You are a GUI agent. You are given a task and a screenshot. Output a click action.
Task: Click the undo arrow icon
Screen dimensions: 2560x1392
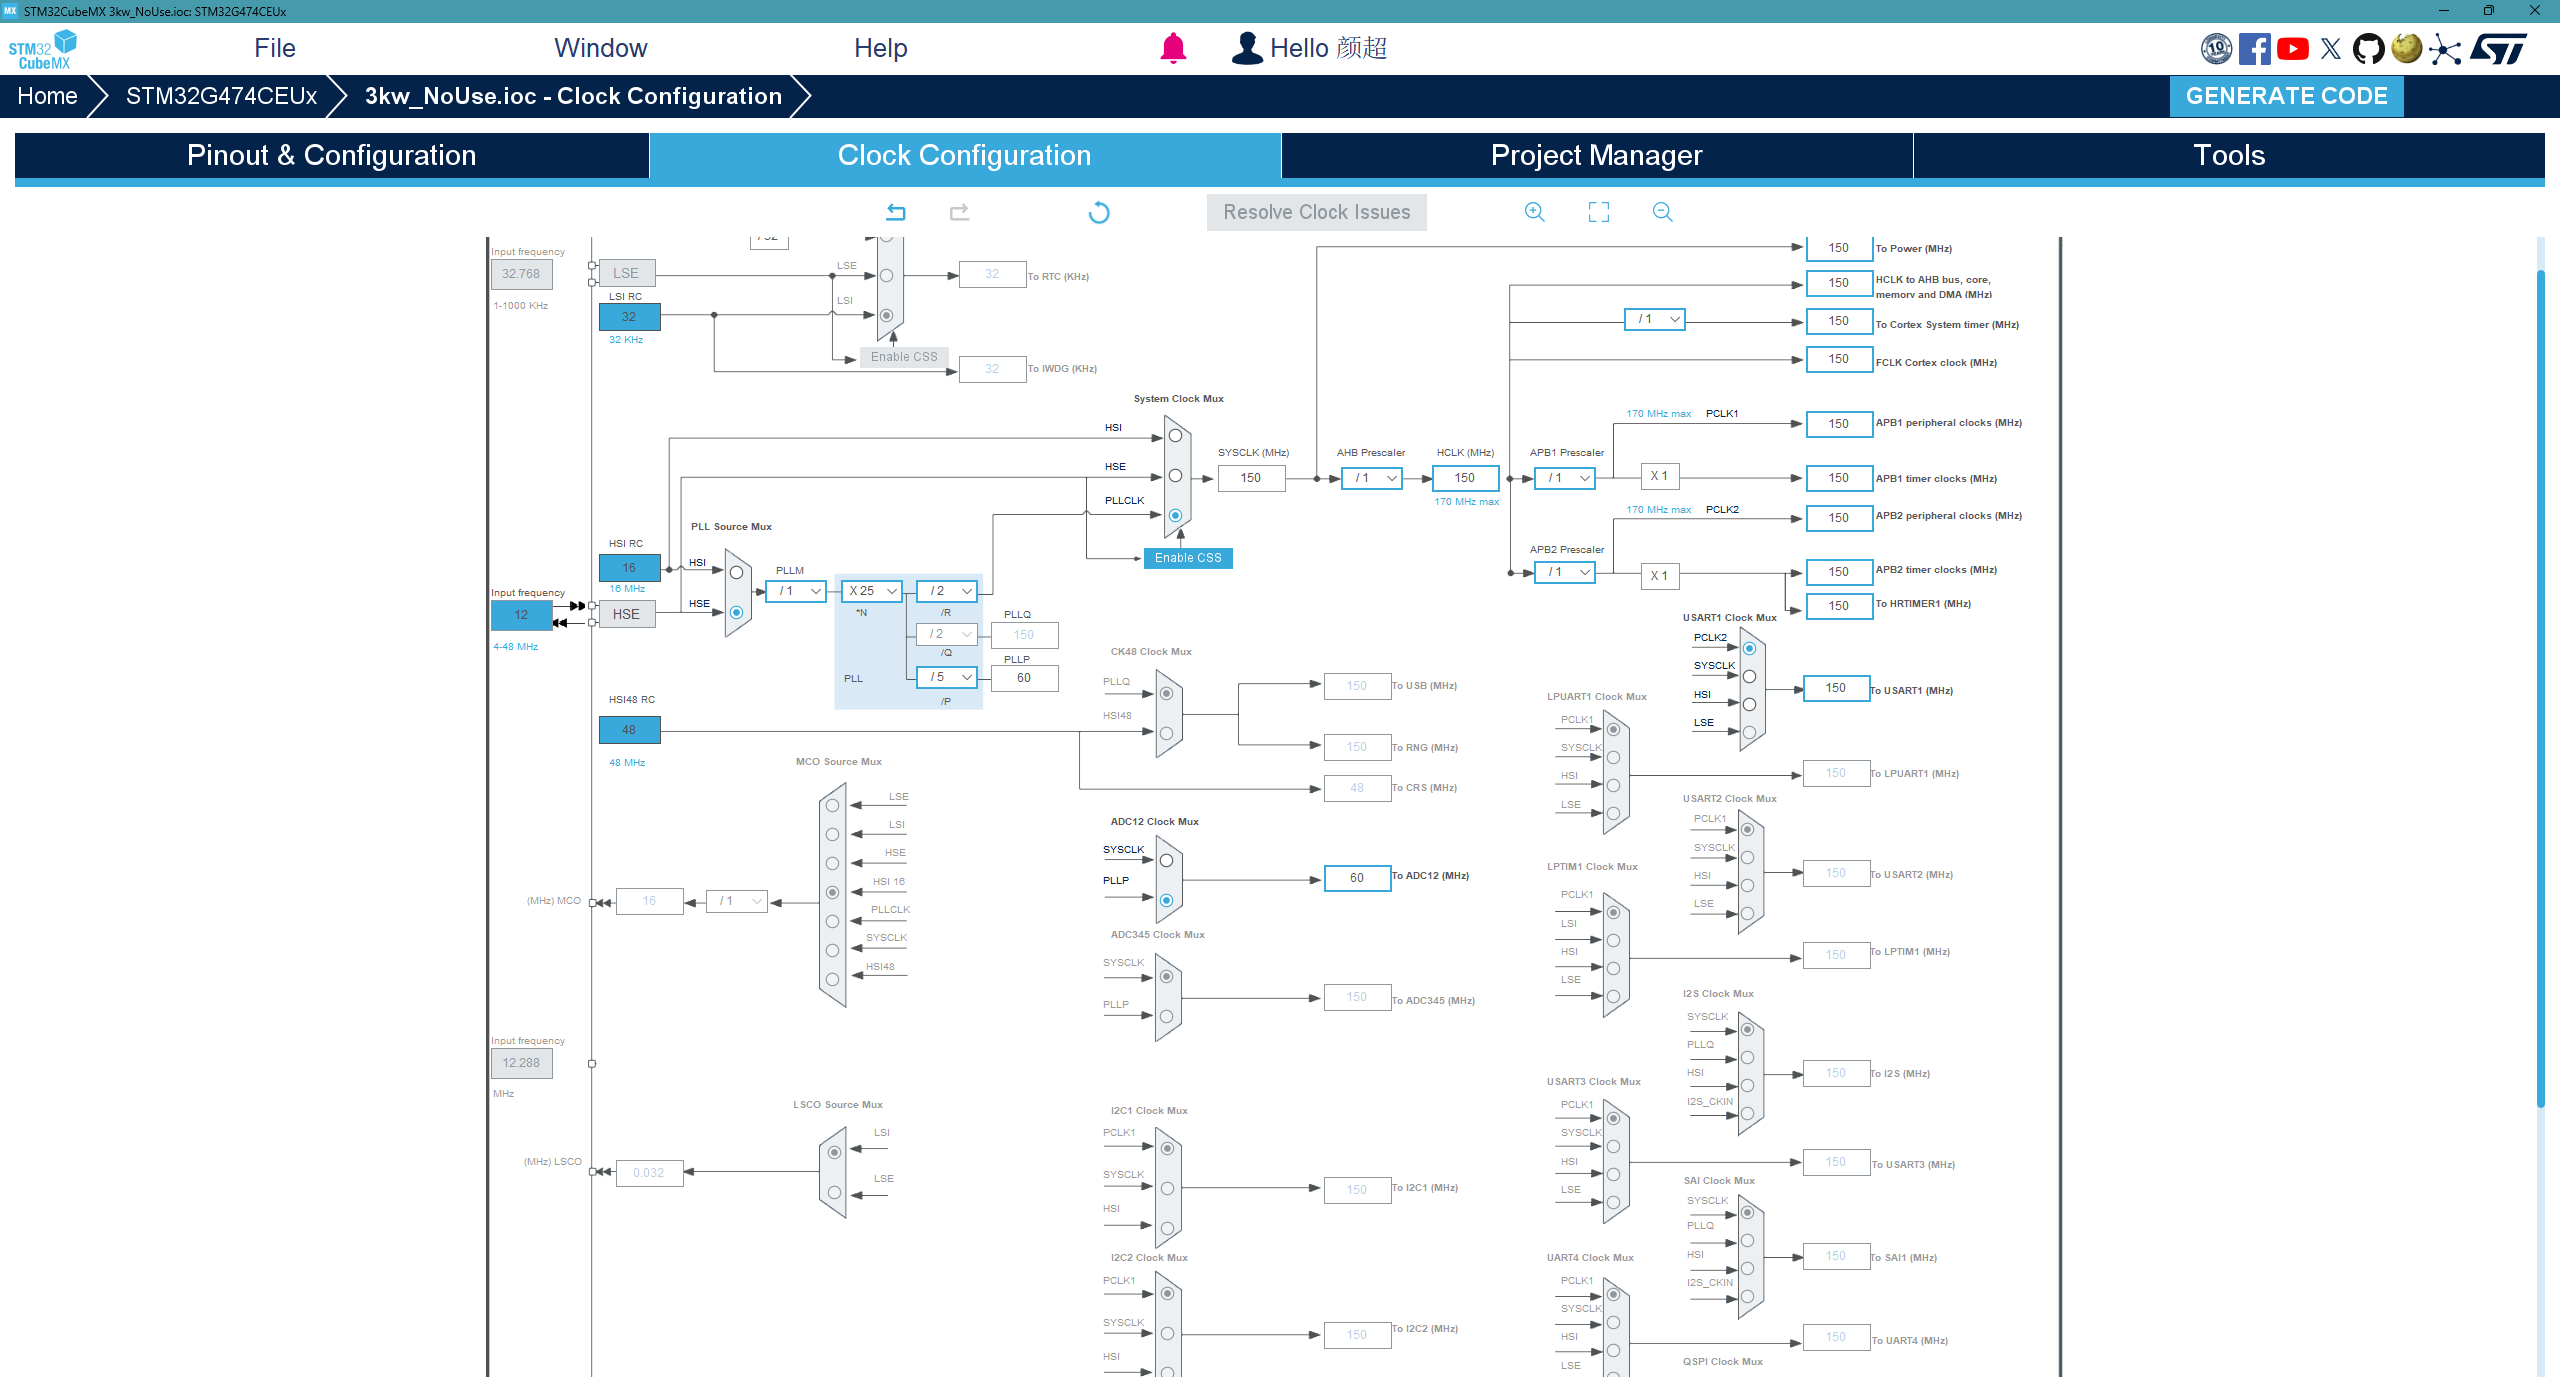tap(896, 212)
